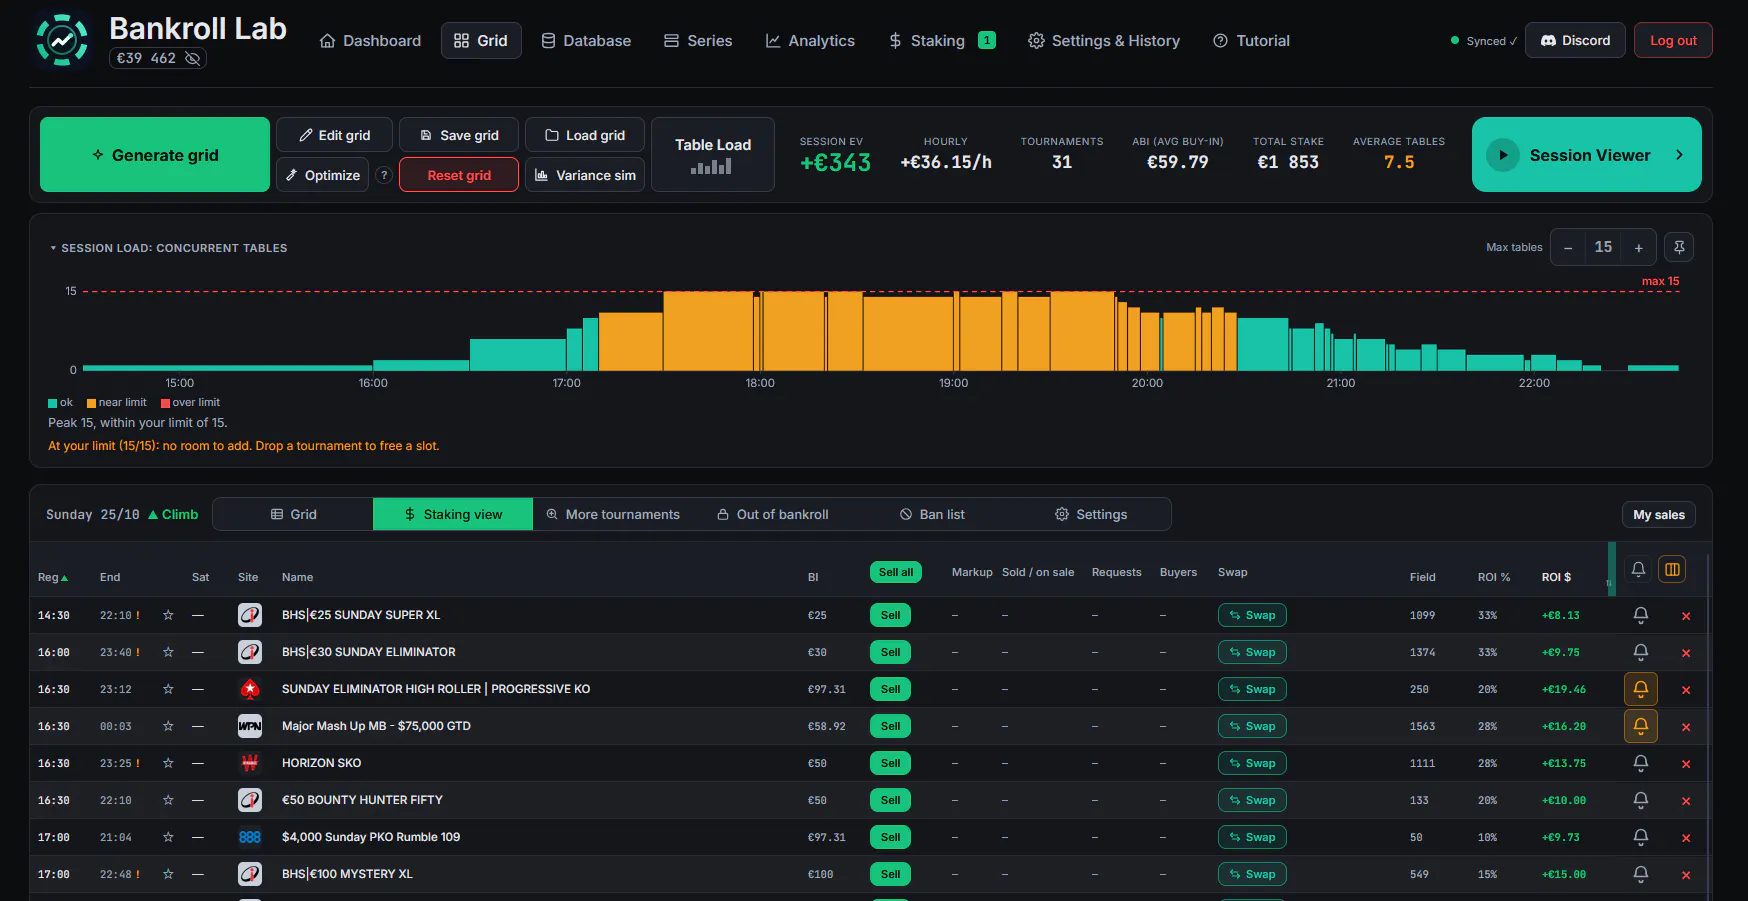Click the pin icon next to max tables
This screenshot has width=1748, height=901.
click(x=1679, y=247)
